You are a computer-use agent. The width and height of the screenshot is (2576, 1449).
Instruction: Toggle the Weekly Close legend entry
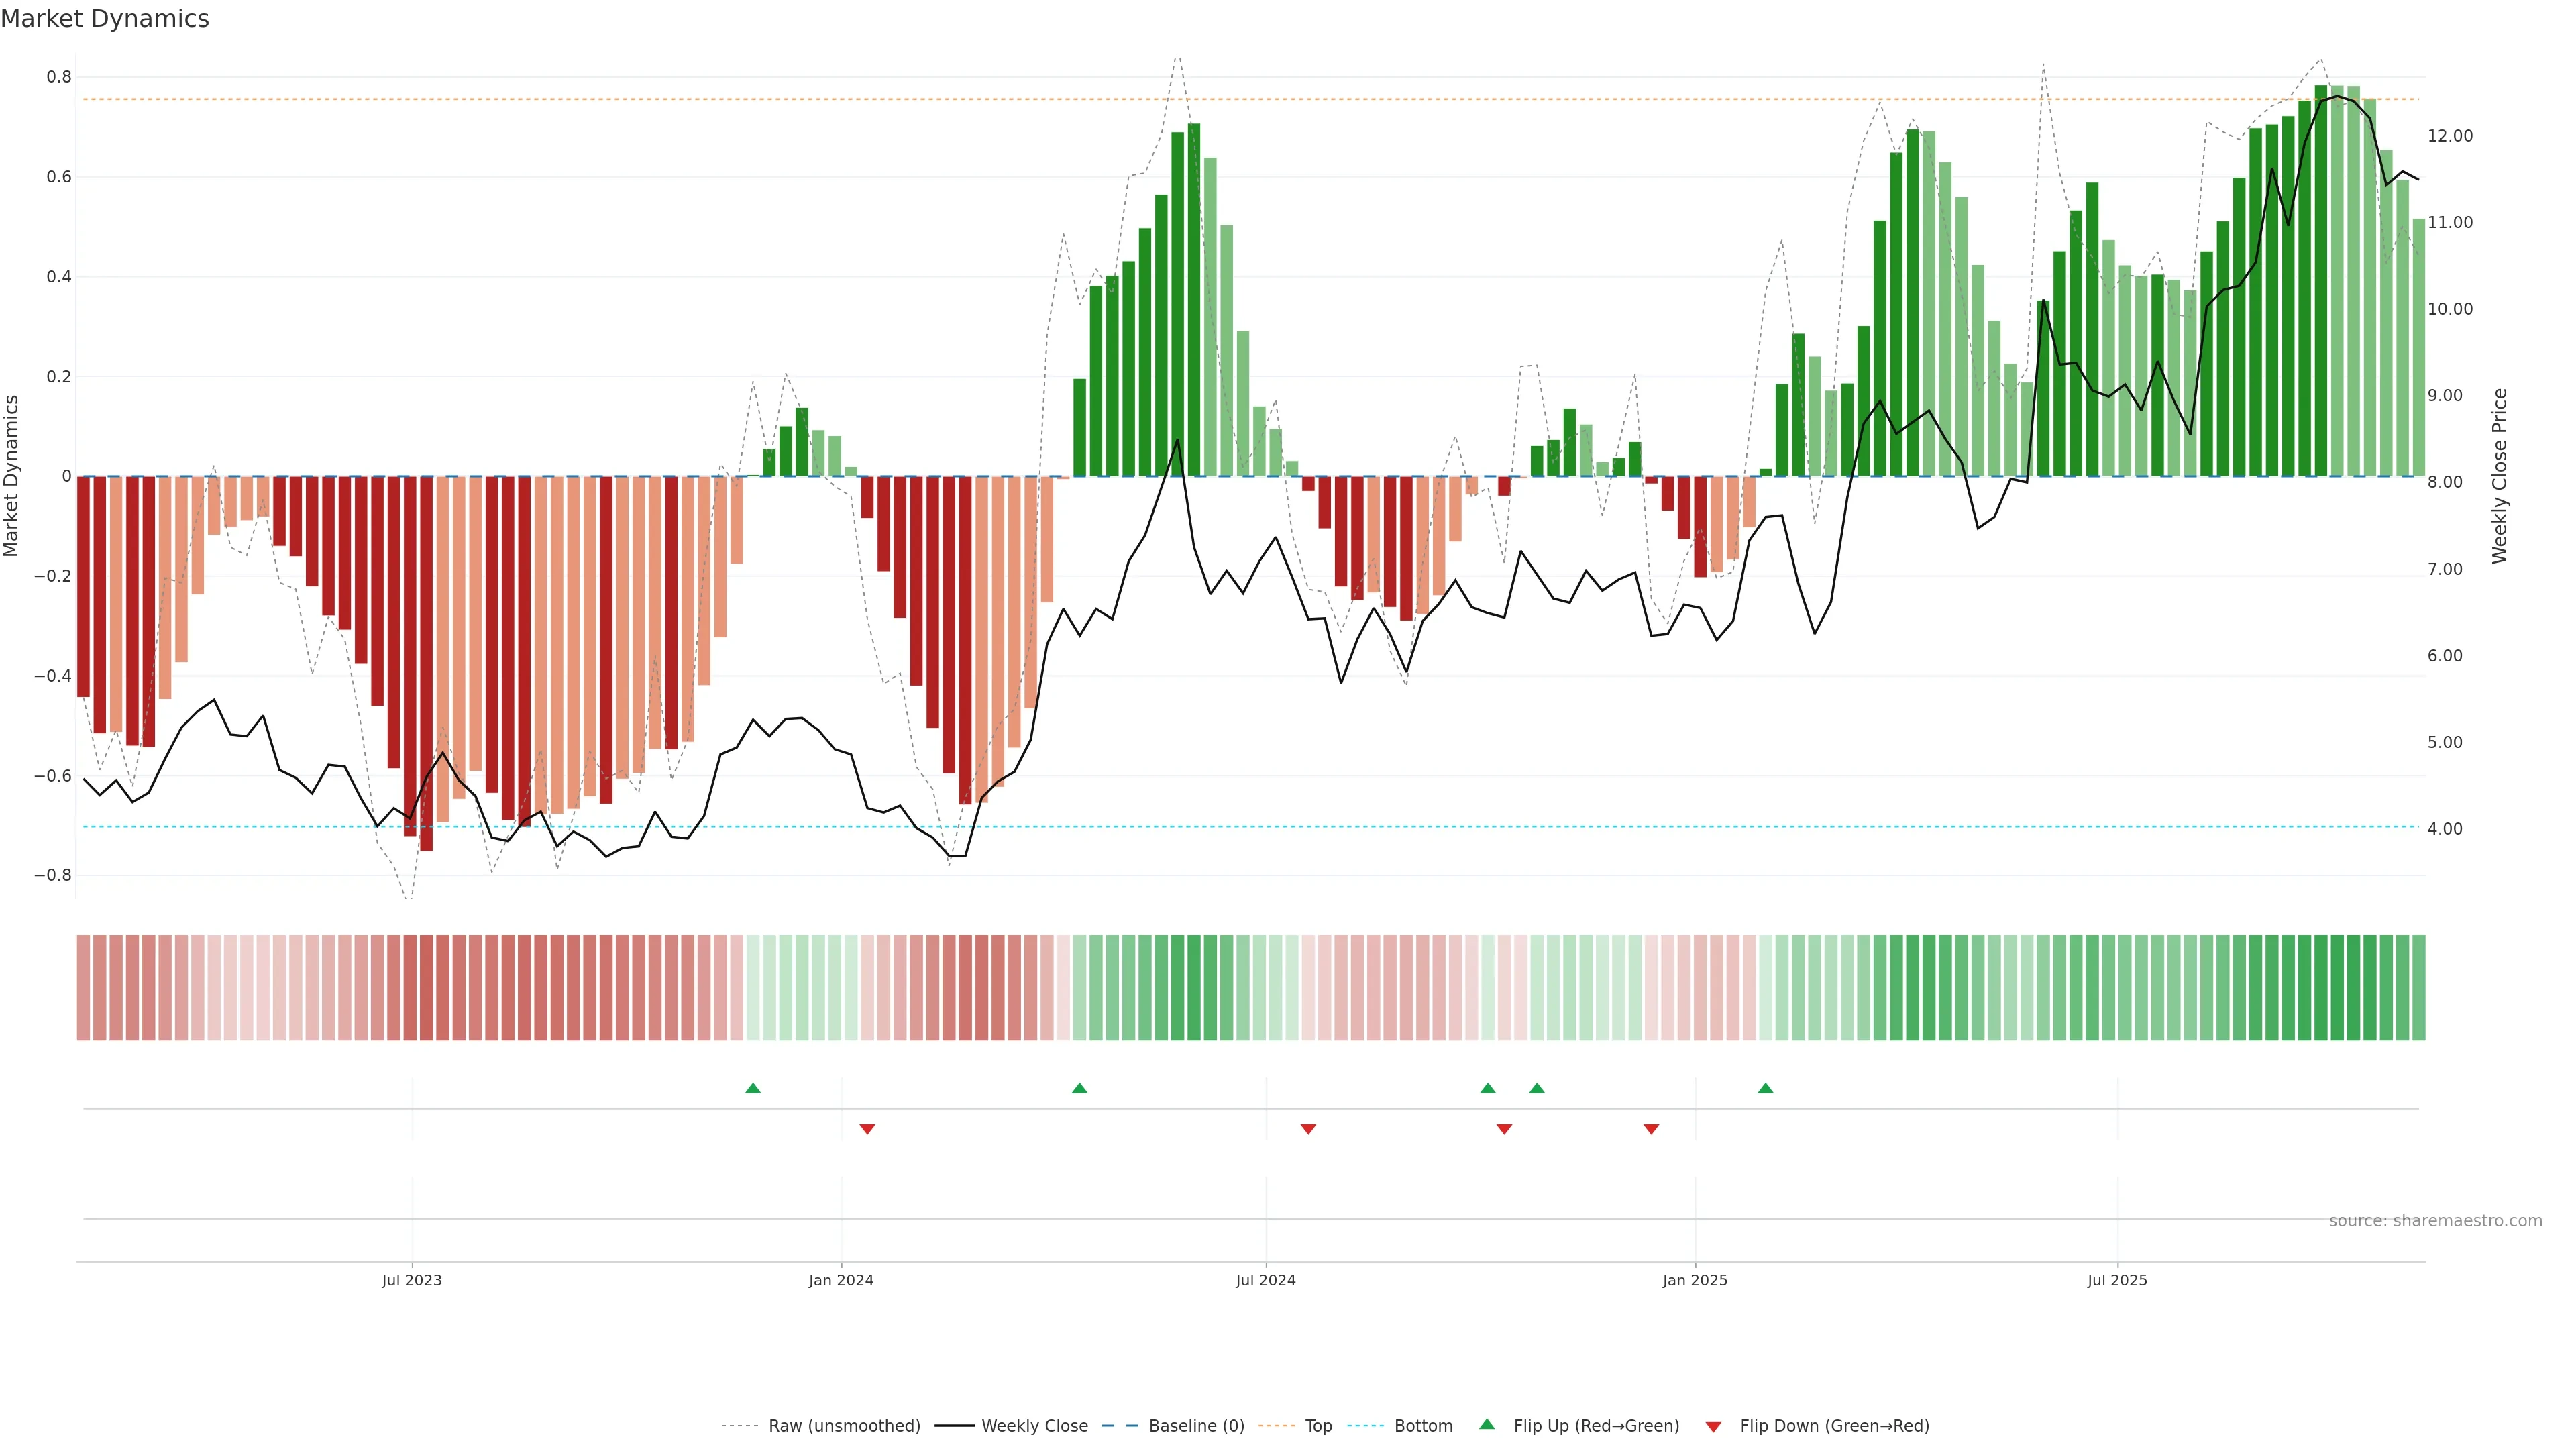click(1034, 1426)
